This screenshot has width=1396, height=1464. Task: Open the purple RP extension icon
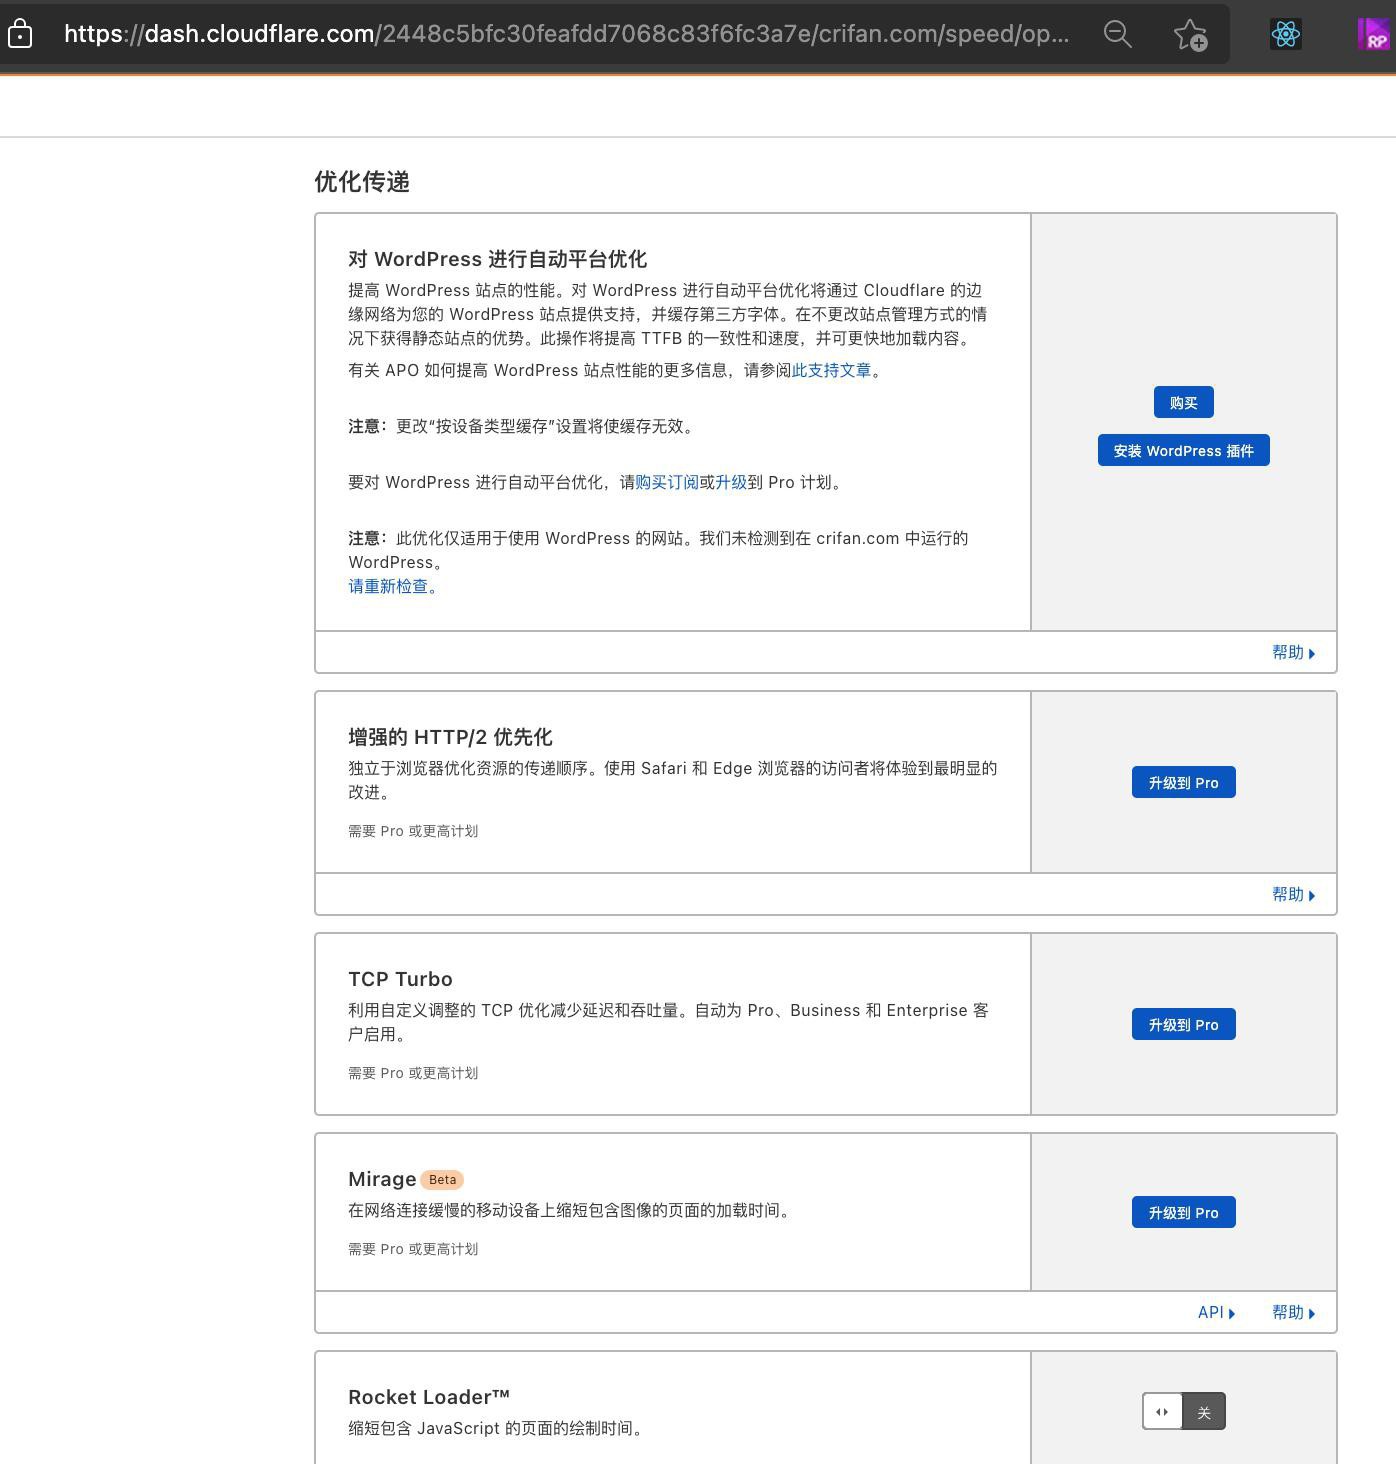point(1376,34)
